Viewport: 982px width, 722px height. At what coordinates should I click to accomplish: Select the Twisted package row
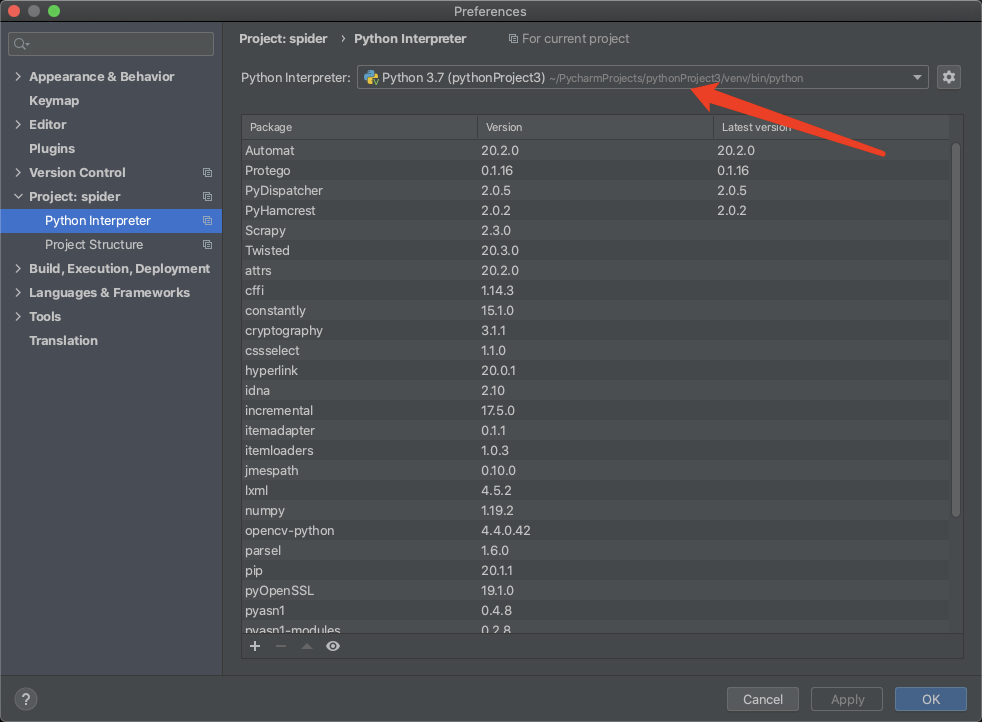pyautogui.click(x=596, y=250)
